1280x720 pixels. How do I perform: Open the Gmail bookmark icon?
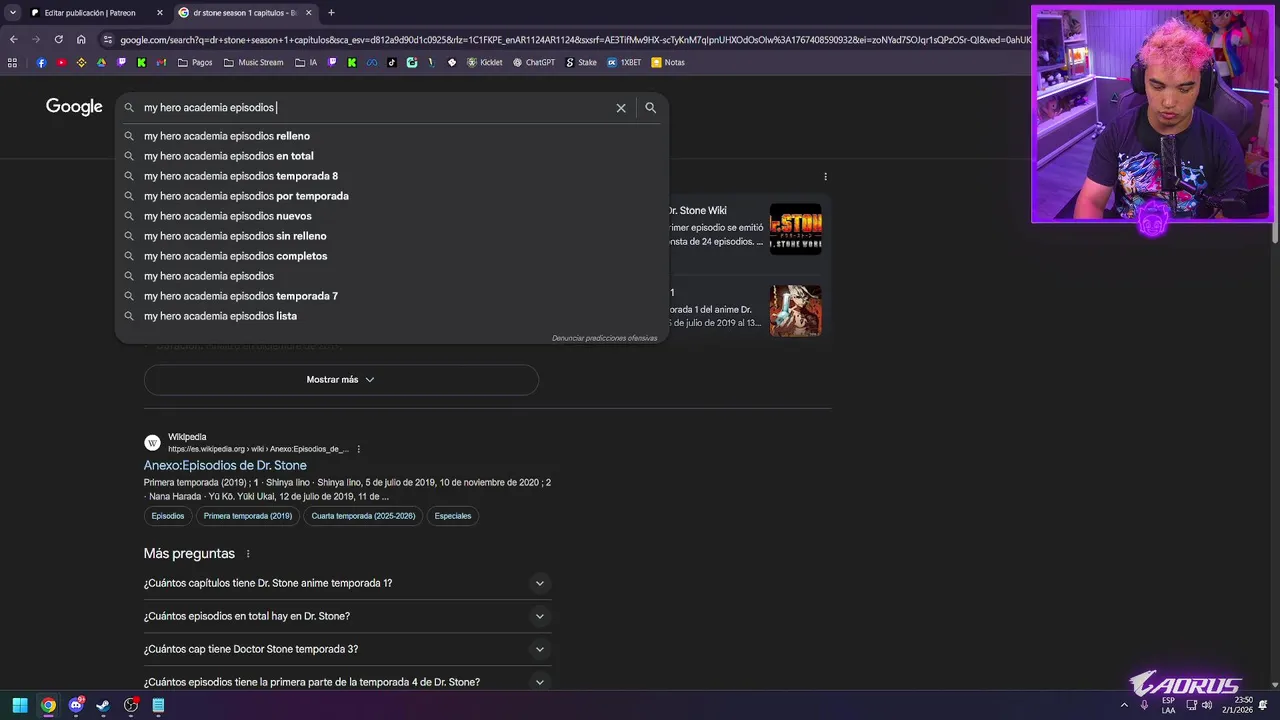(161, 62)
